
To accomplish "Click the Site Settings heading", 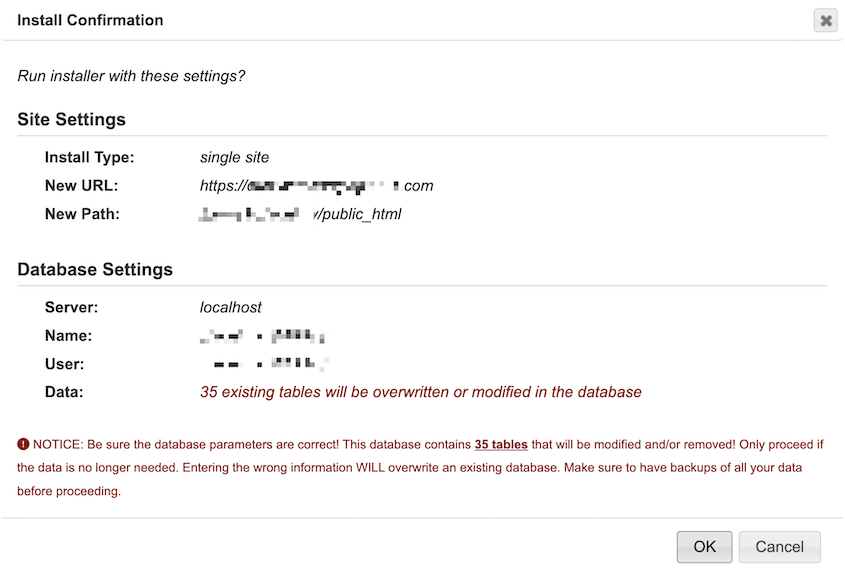I will (71, 119).
